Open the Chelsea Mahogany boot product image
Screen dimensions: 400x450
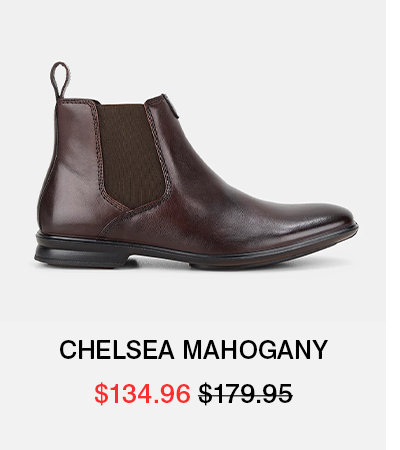pos(196,165)
